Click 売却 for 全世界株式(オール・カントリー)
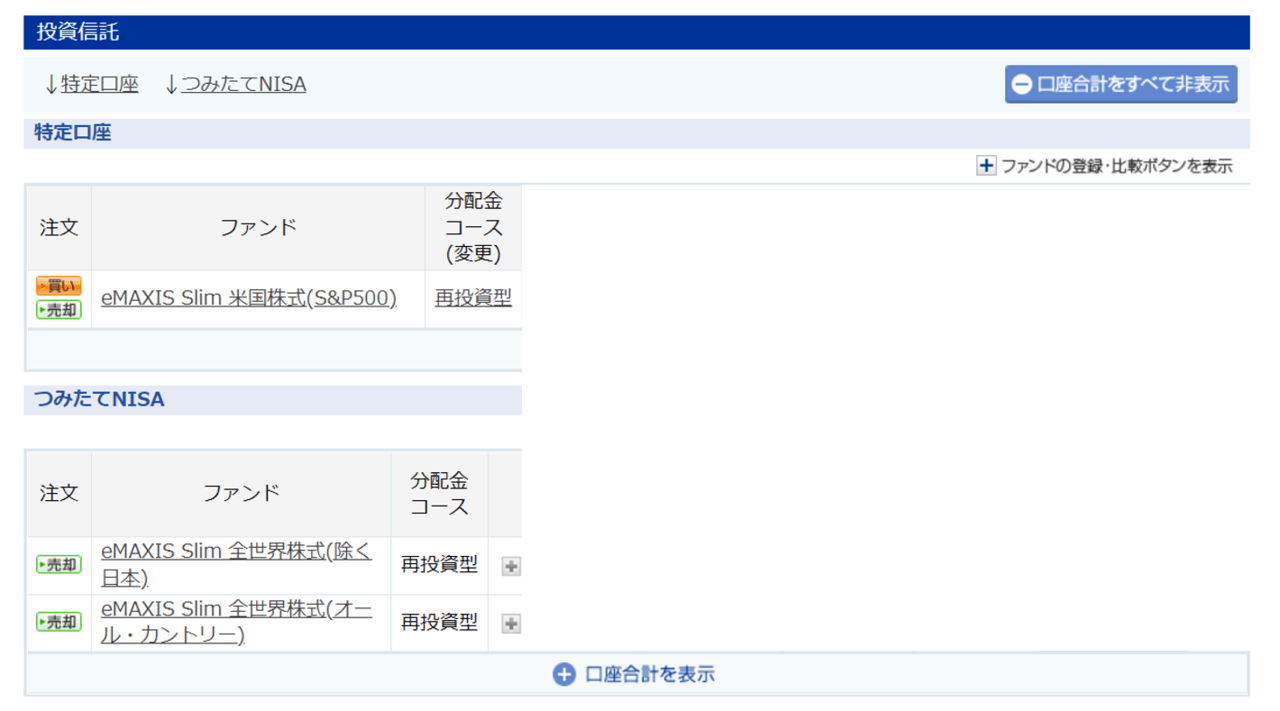1280x711 pixels. coord(58,622)
